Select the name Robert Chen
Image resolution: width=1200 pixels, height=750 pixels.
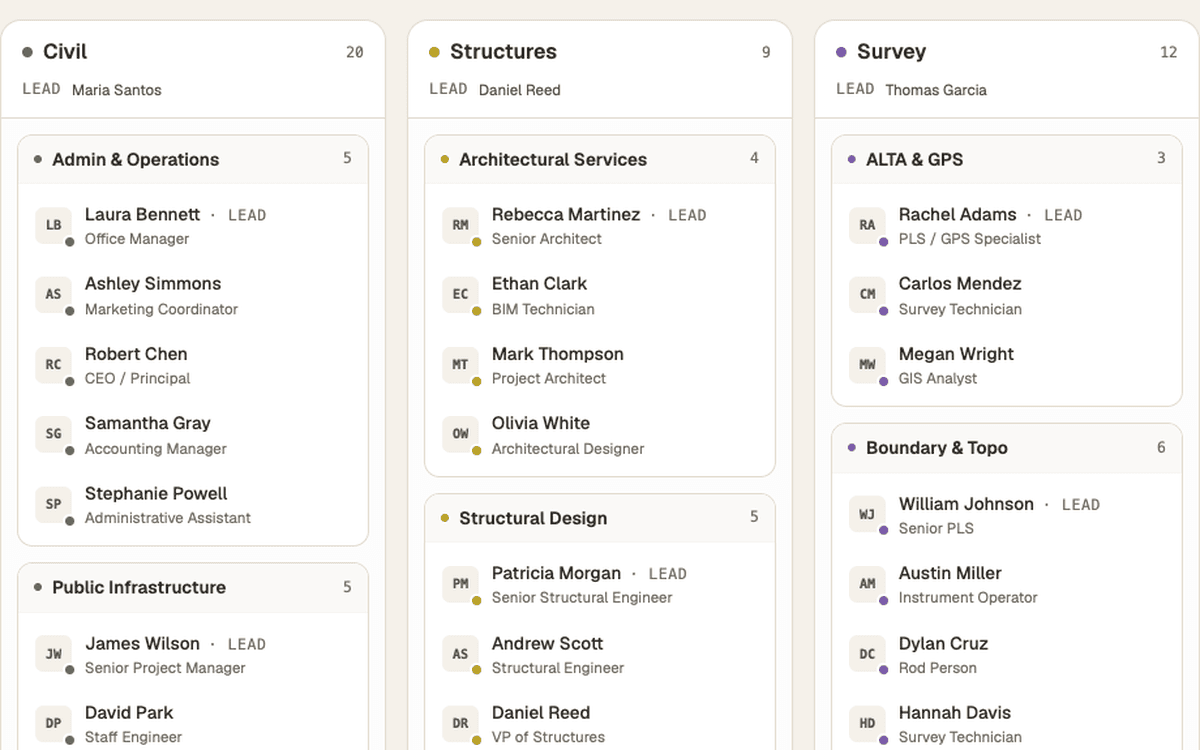136,354
